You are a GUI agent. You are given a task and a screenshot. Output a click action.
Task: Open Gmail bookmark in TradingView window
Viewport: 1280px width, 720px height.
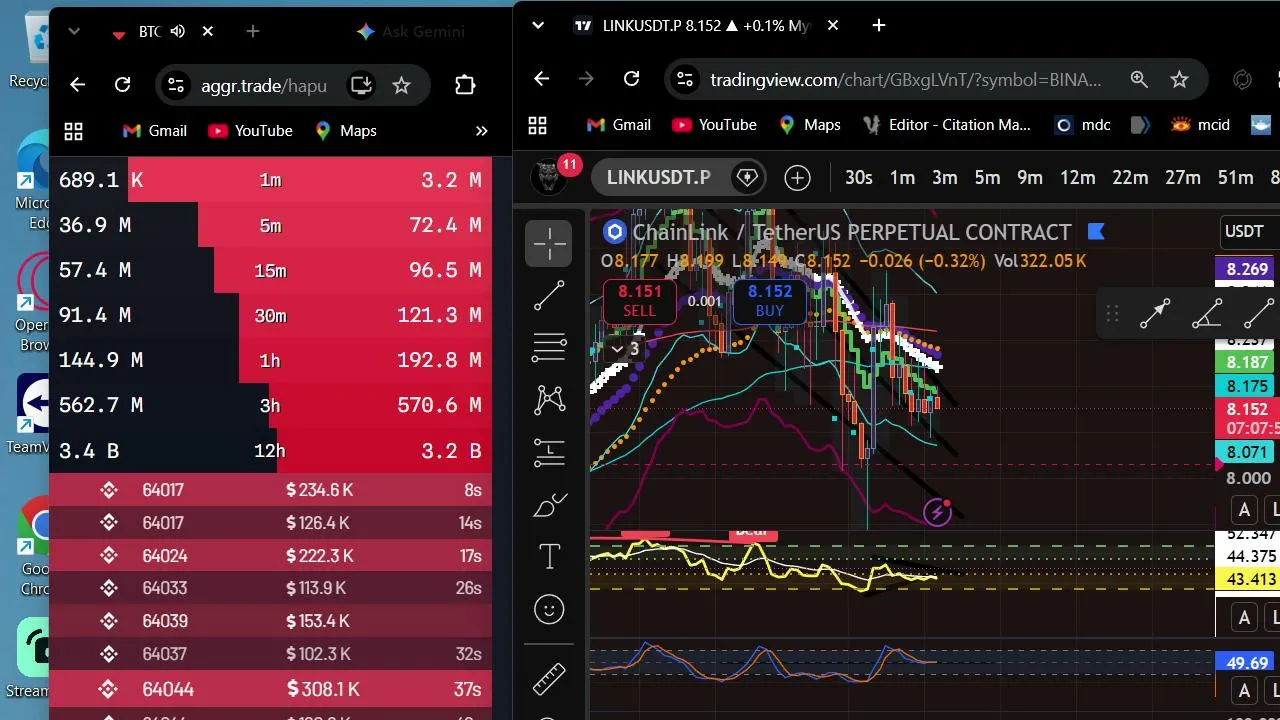(618, 125)
